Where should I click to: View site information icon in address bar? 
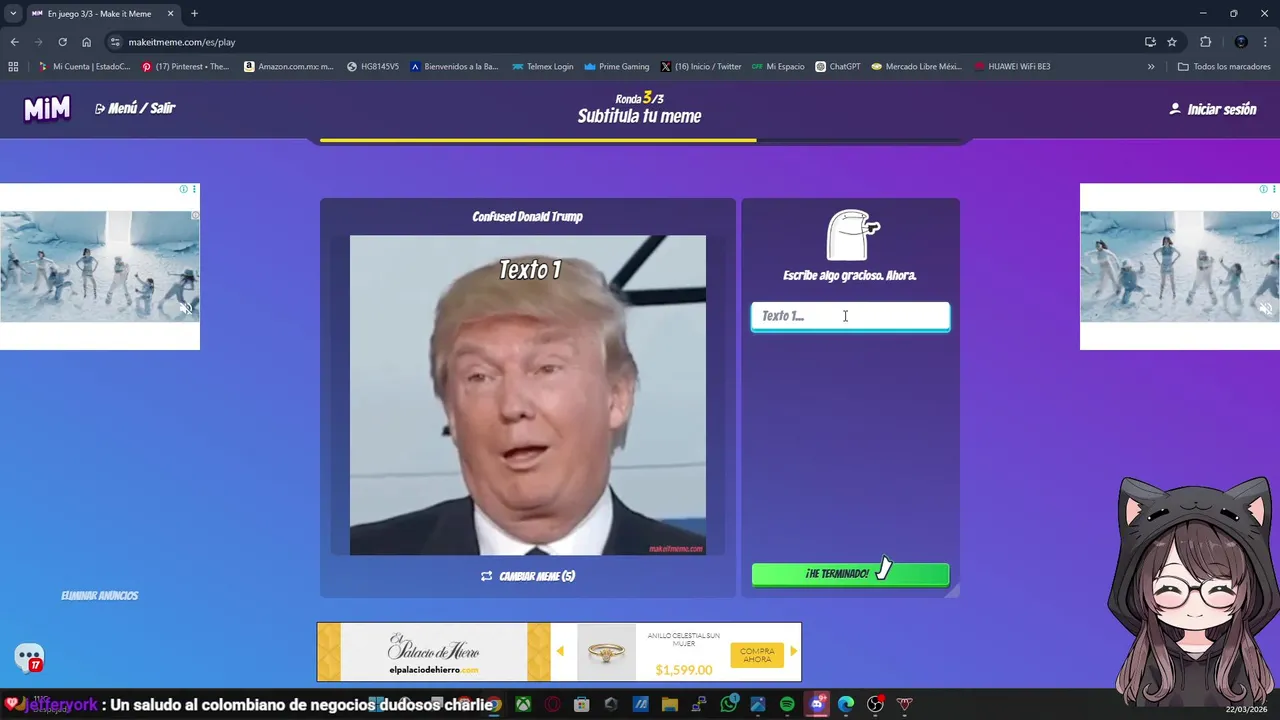pos(115,42)
